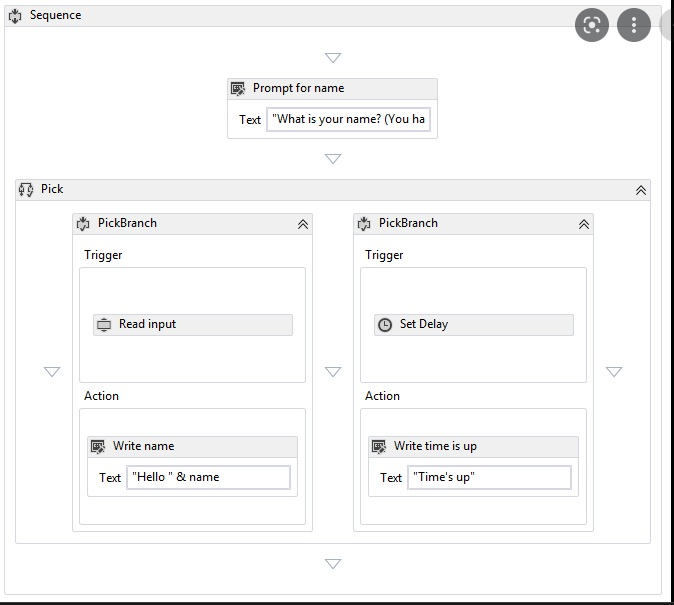The image size is (674, 605).
Task: Click the Read input activity icon
Action: (104, 325)
